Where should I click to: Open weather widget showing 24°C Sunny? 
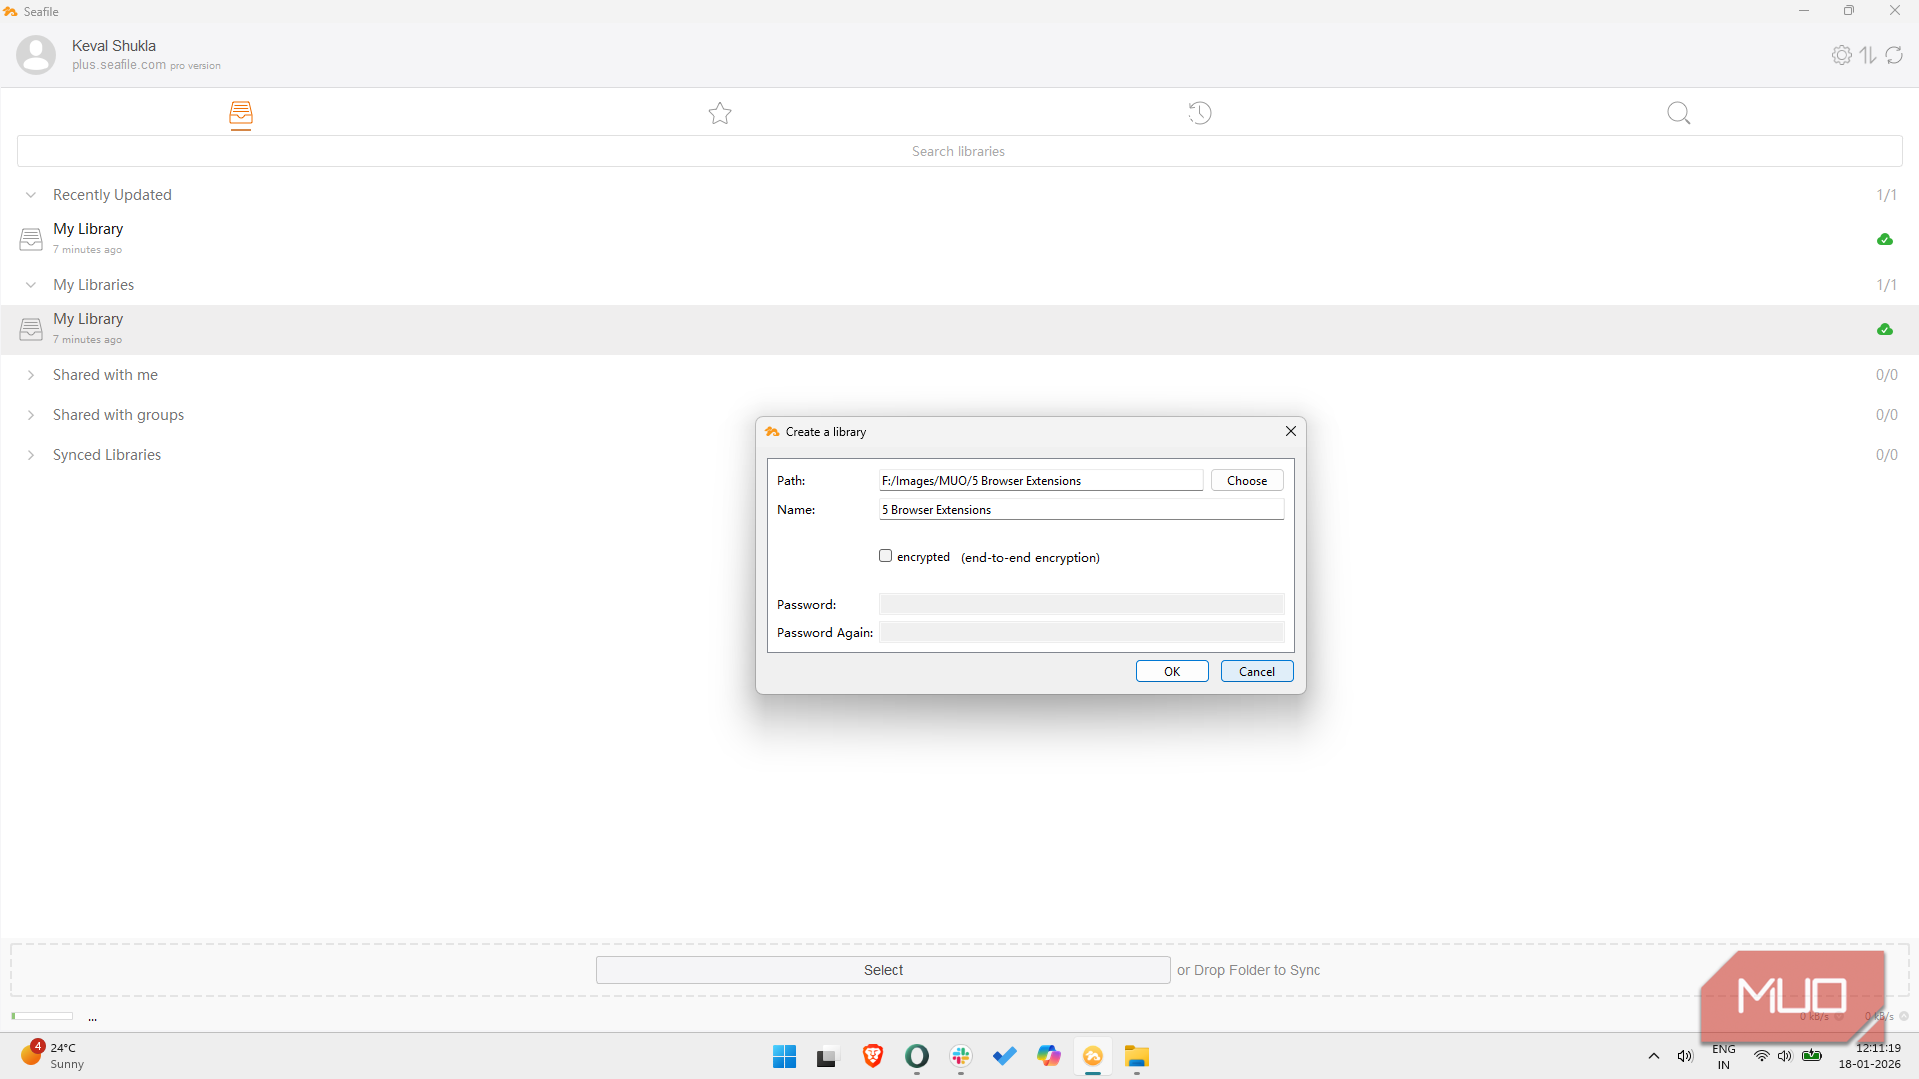pyautogui.click(x=52, y=1055)
